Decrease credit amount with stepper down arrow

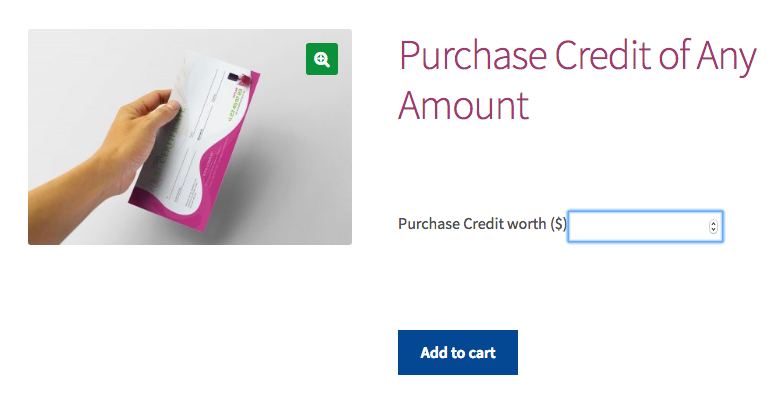(713, 231)
